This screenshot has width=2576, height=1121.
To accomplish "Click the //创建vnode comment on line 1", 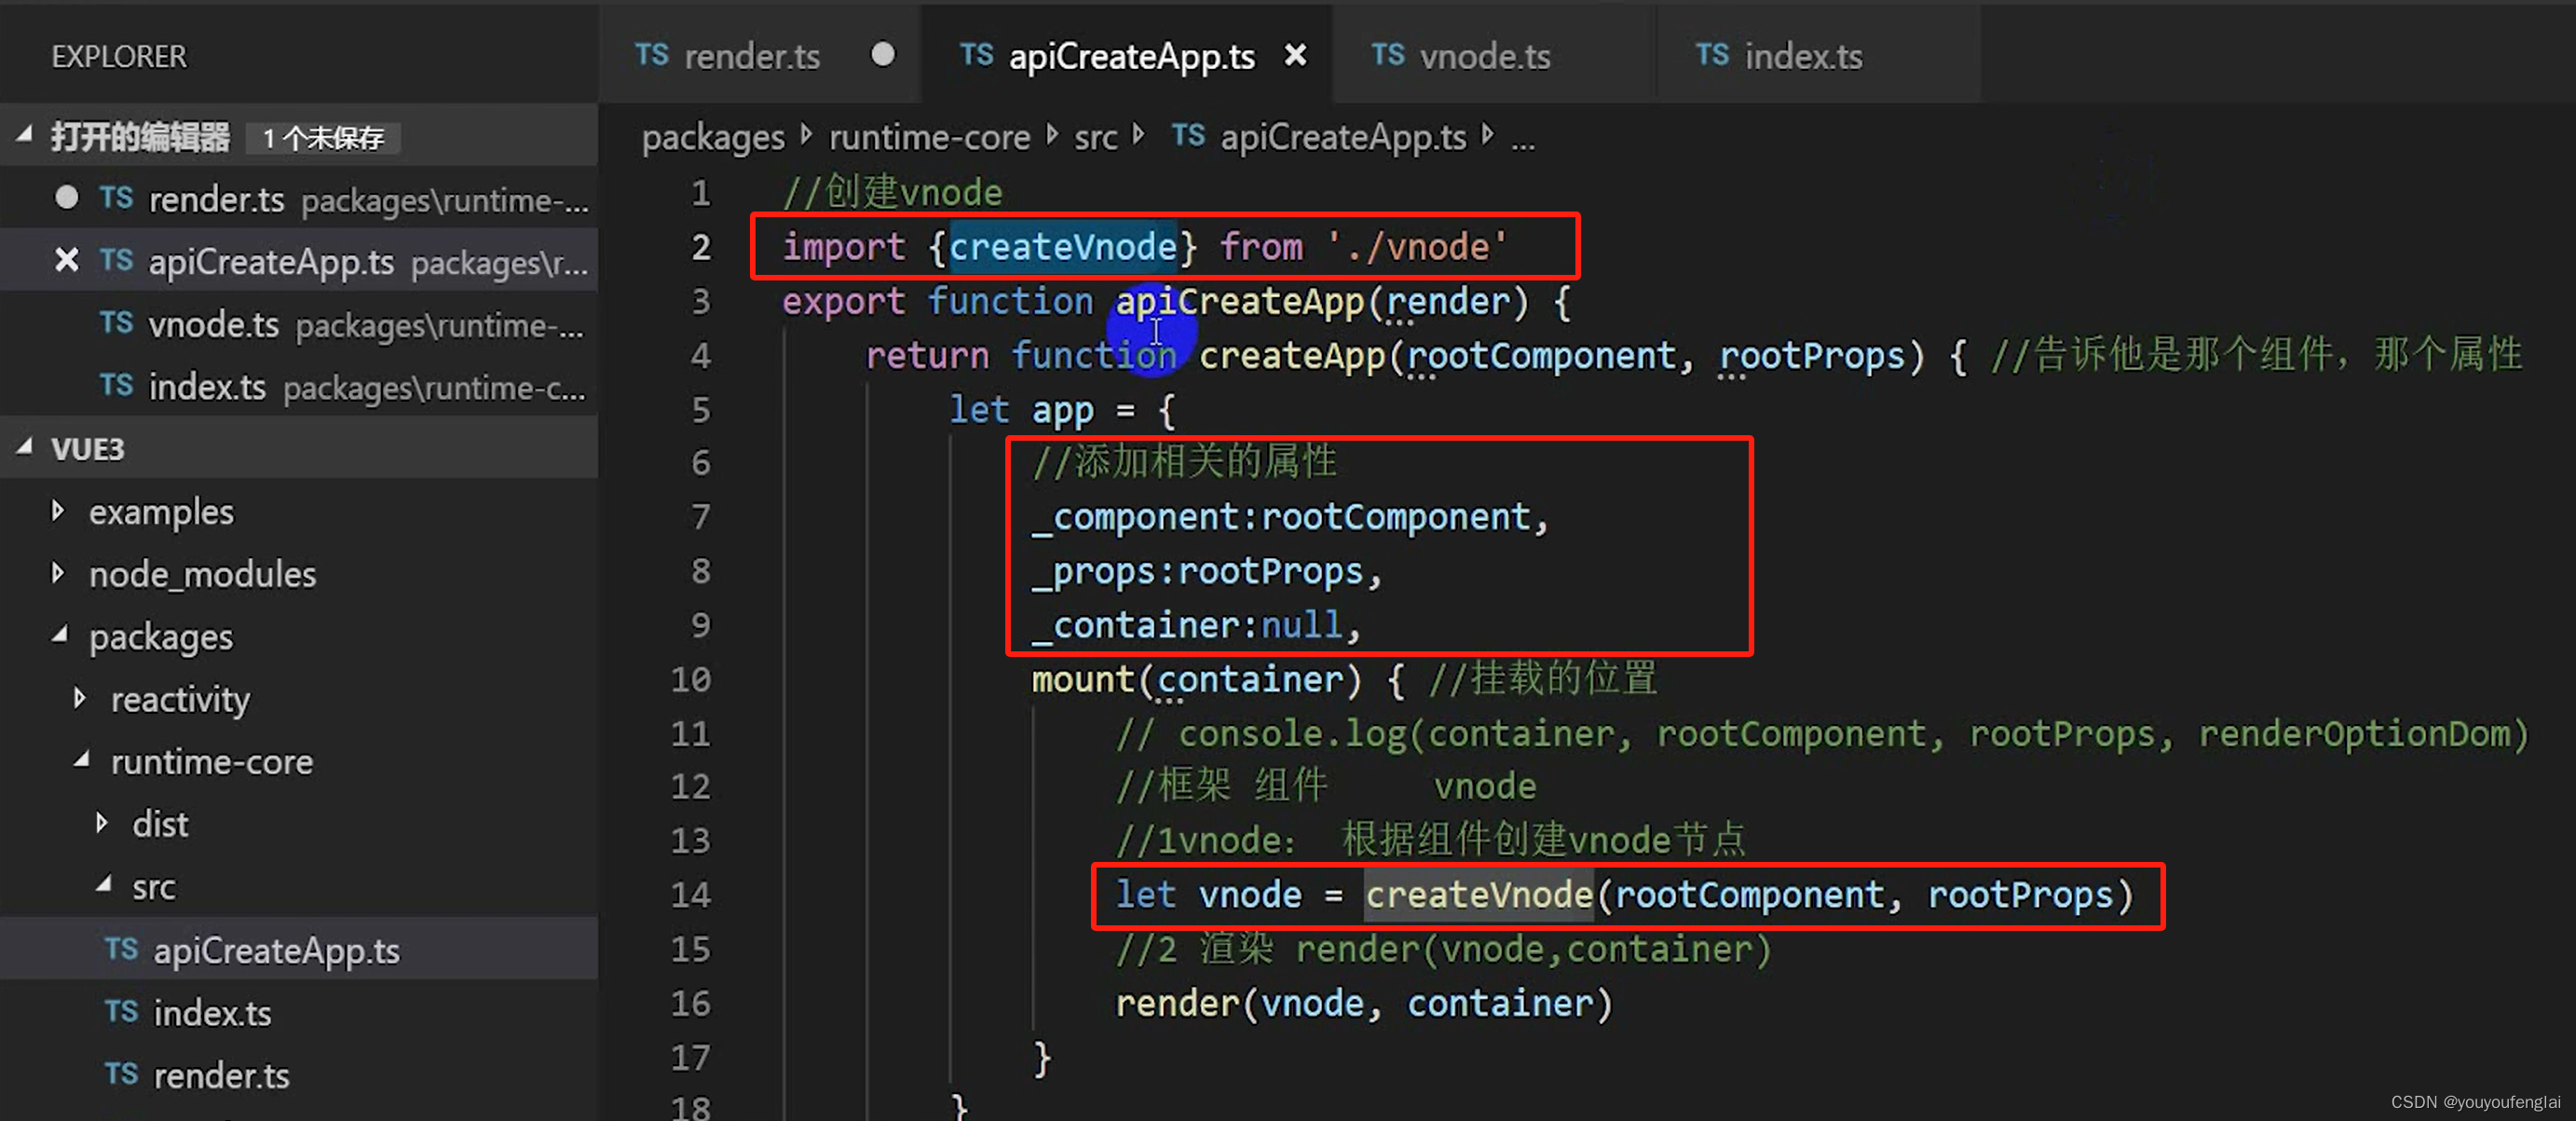I will [x=893, y=192].
